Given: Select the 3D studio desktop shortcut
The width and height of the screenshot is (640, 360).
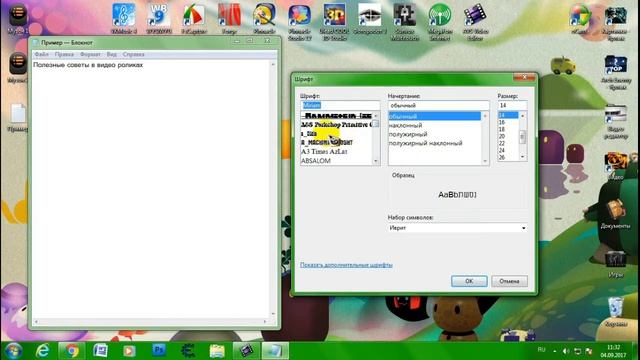Looking at the screenshot, I should pos(334,21).
